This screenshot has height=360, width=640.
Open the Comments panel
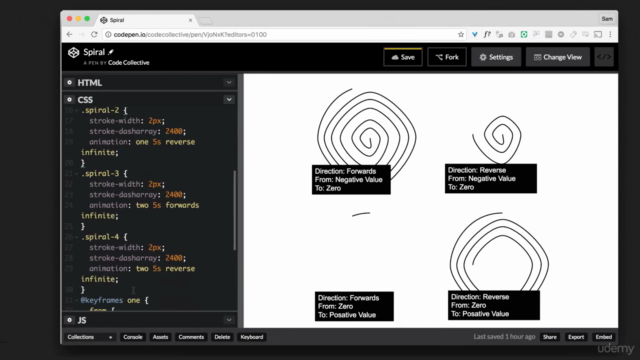tap(191, 337)
